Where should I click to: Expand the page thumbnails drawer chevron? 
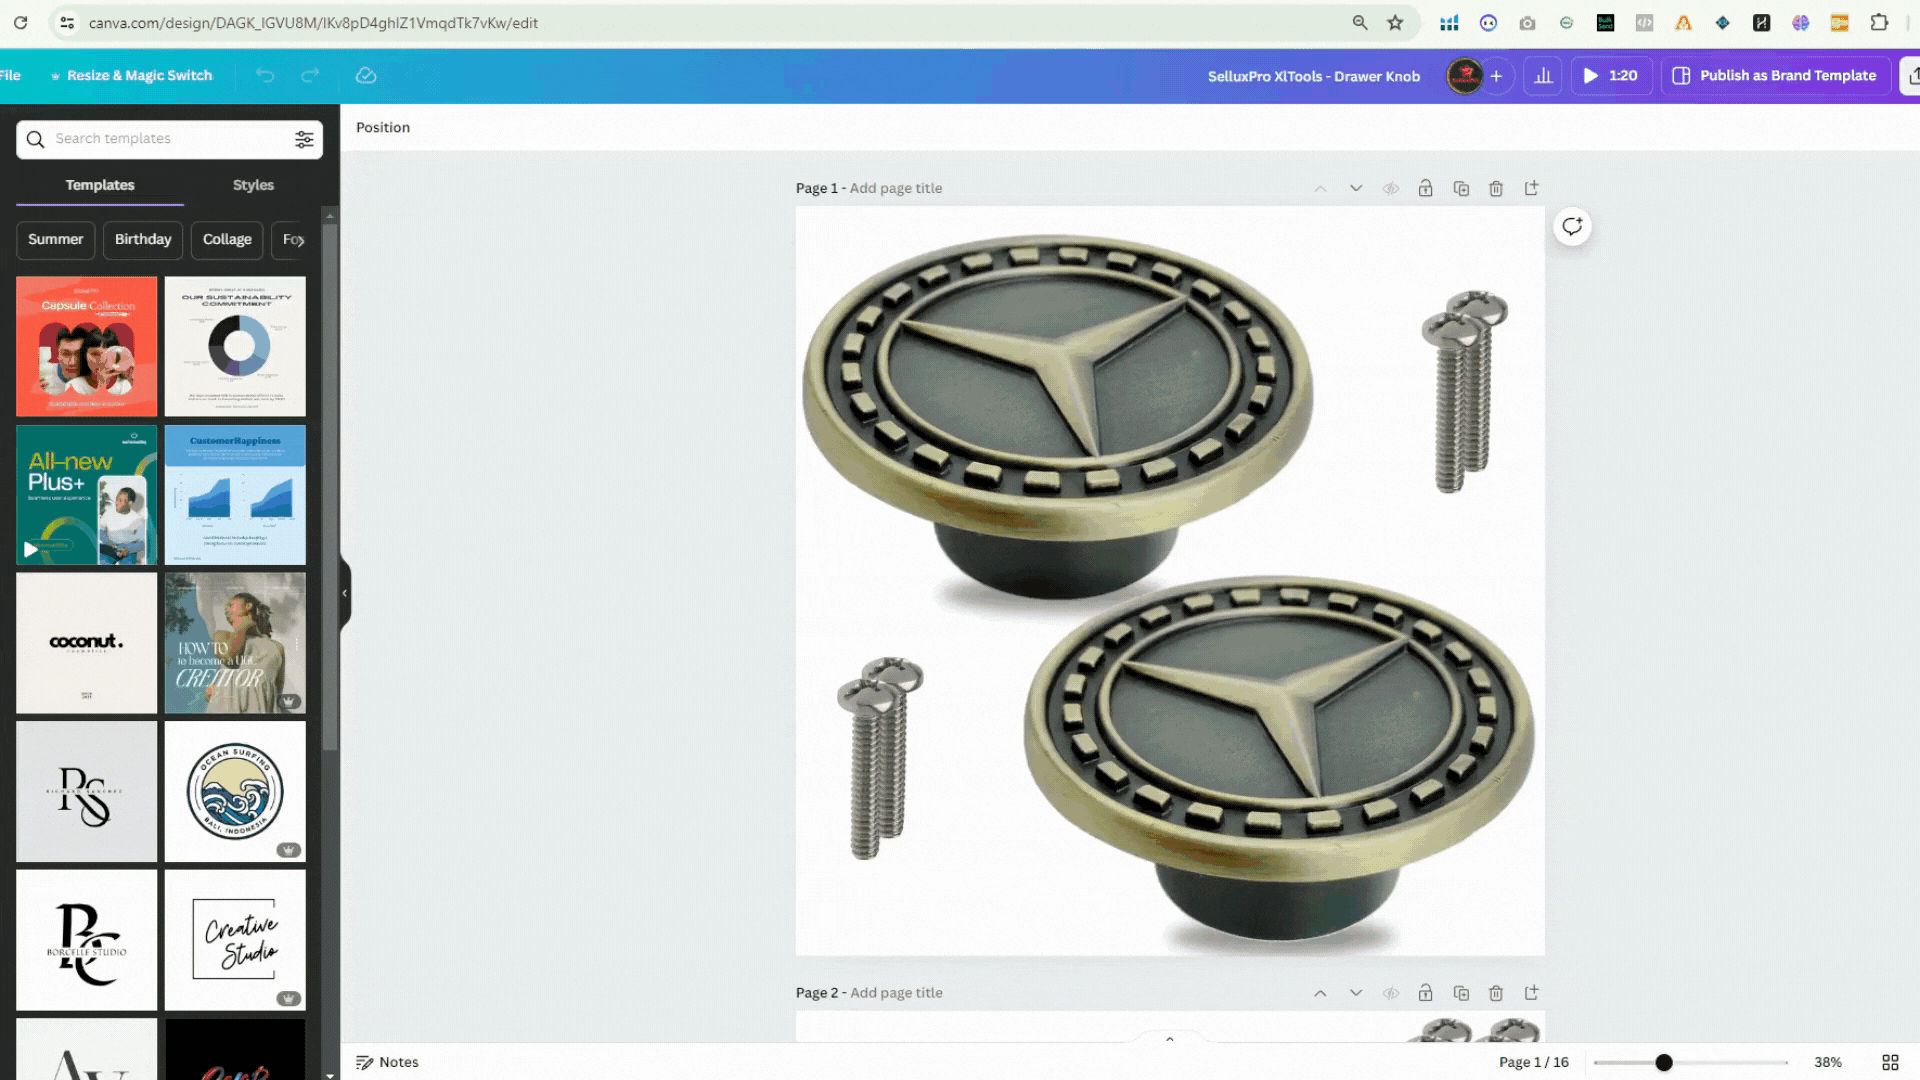pos(1170,1039)
